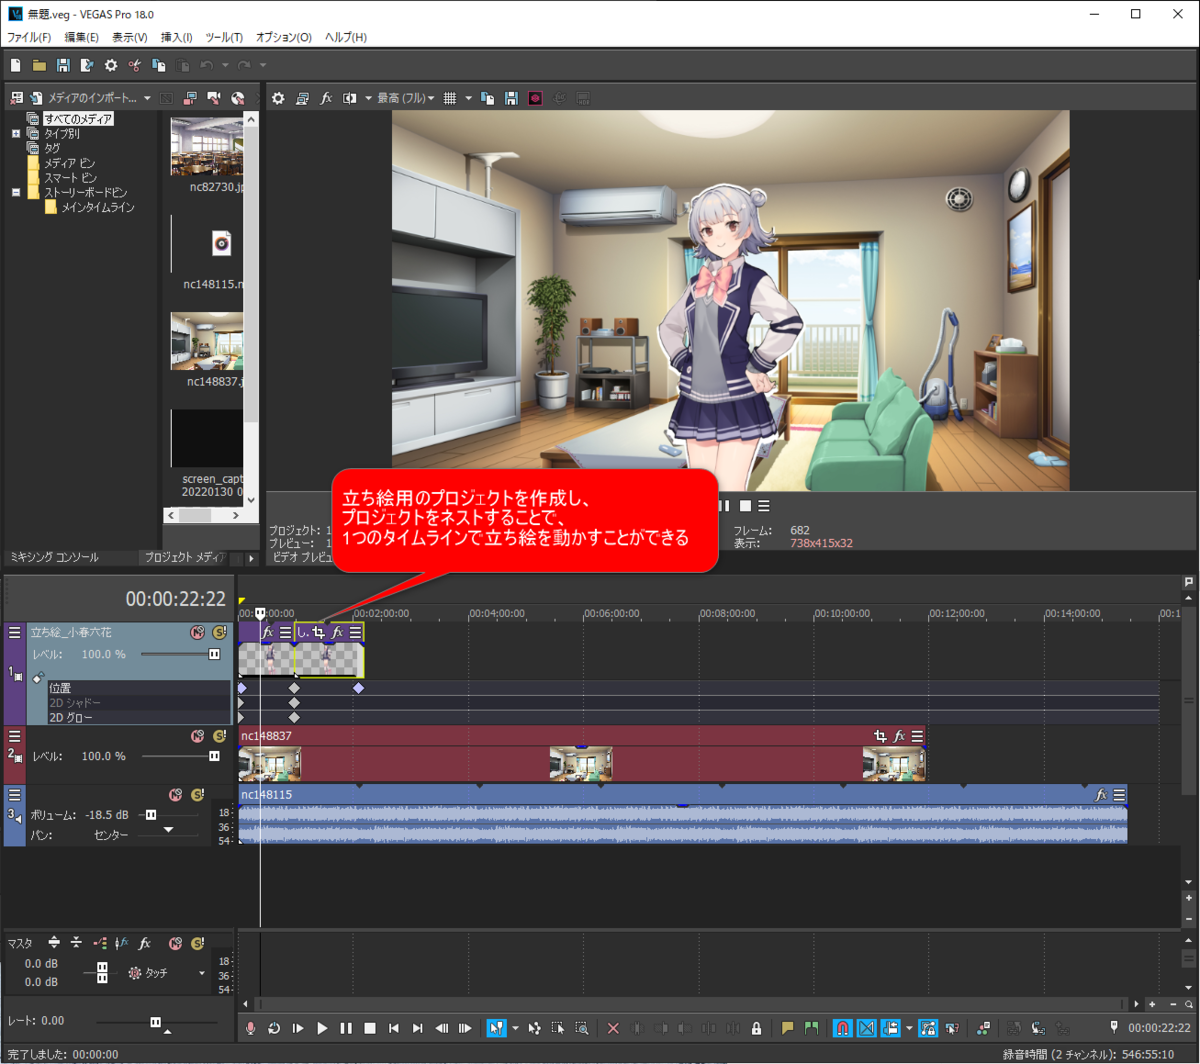Screen dimensions: 1200x1064
Task: Start playback with the play button
Action: [x=322, y=1028]
